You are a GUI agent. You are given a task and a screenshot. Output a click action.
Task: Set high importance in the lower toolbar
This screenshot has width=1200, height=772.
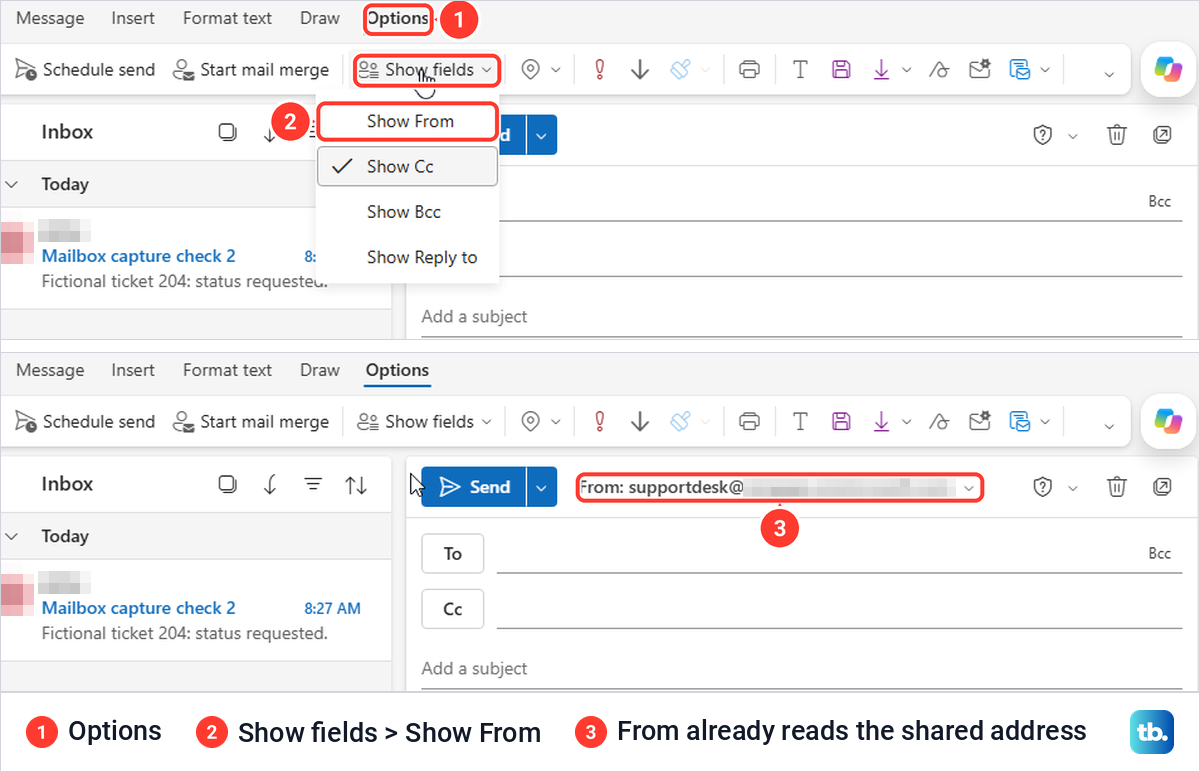(601, 421)
